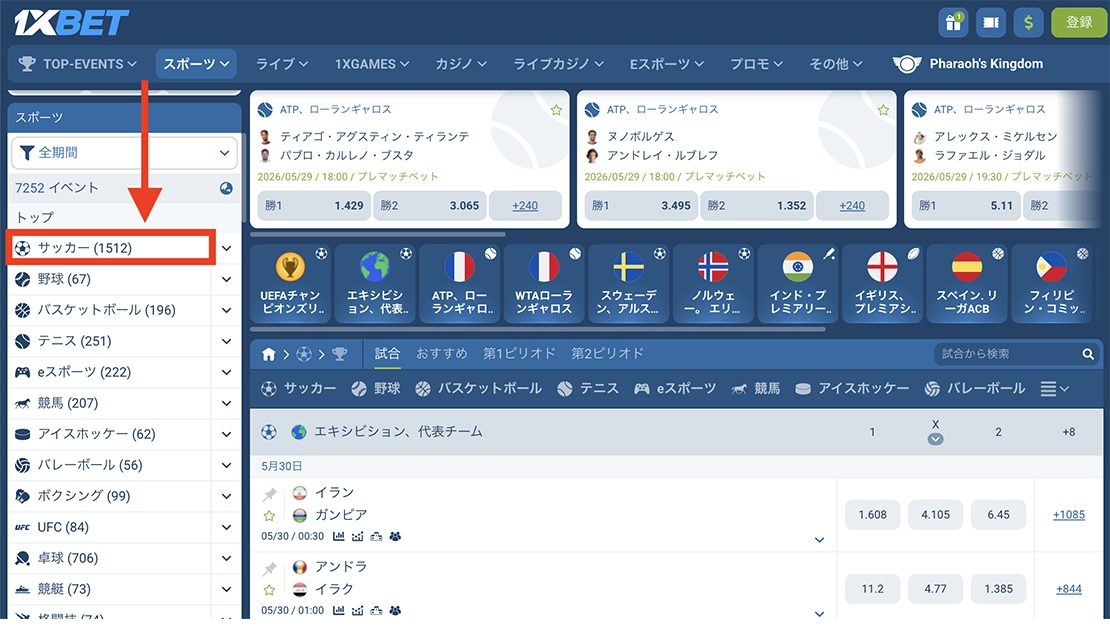The height and width of the screenshot is (629, 1110).
Task: Open the TOP-EVENTS menu
Action: pos(78,64)
